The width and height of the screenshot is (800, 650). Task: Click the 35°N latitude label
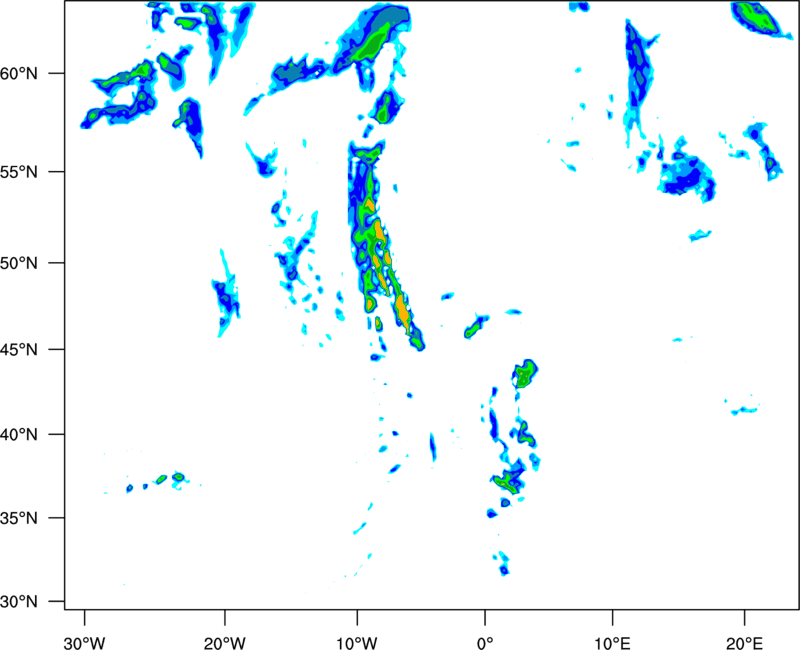click(x=19, y=518)
